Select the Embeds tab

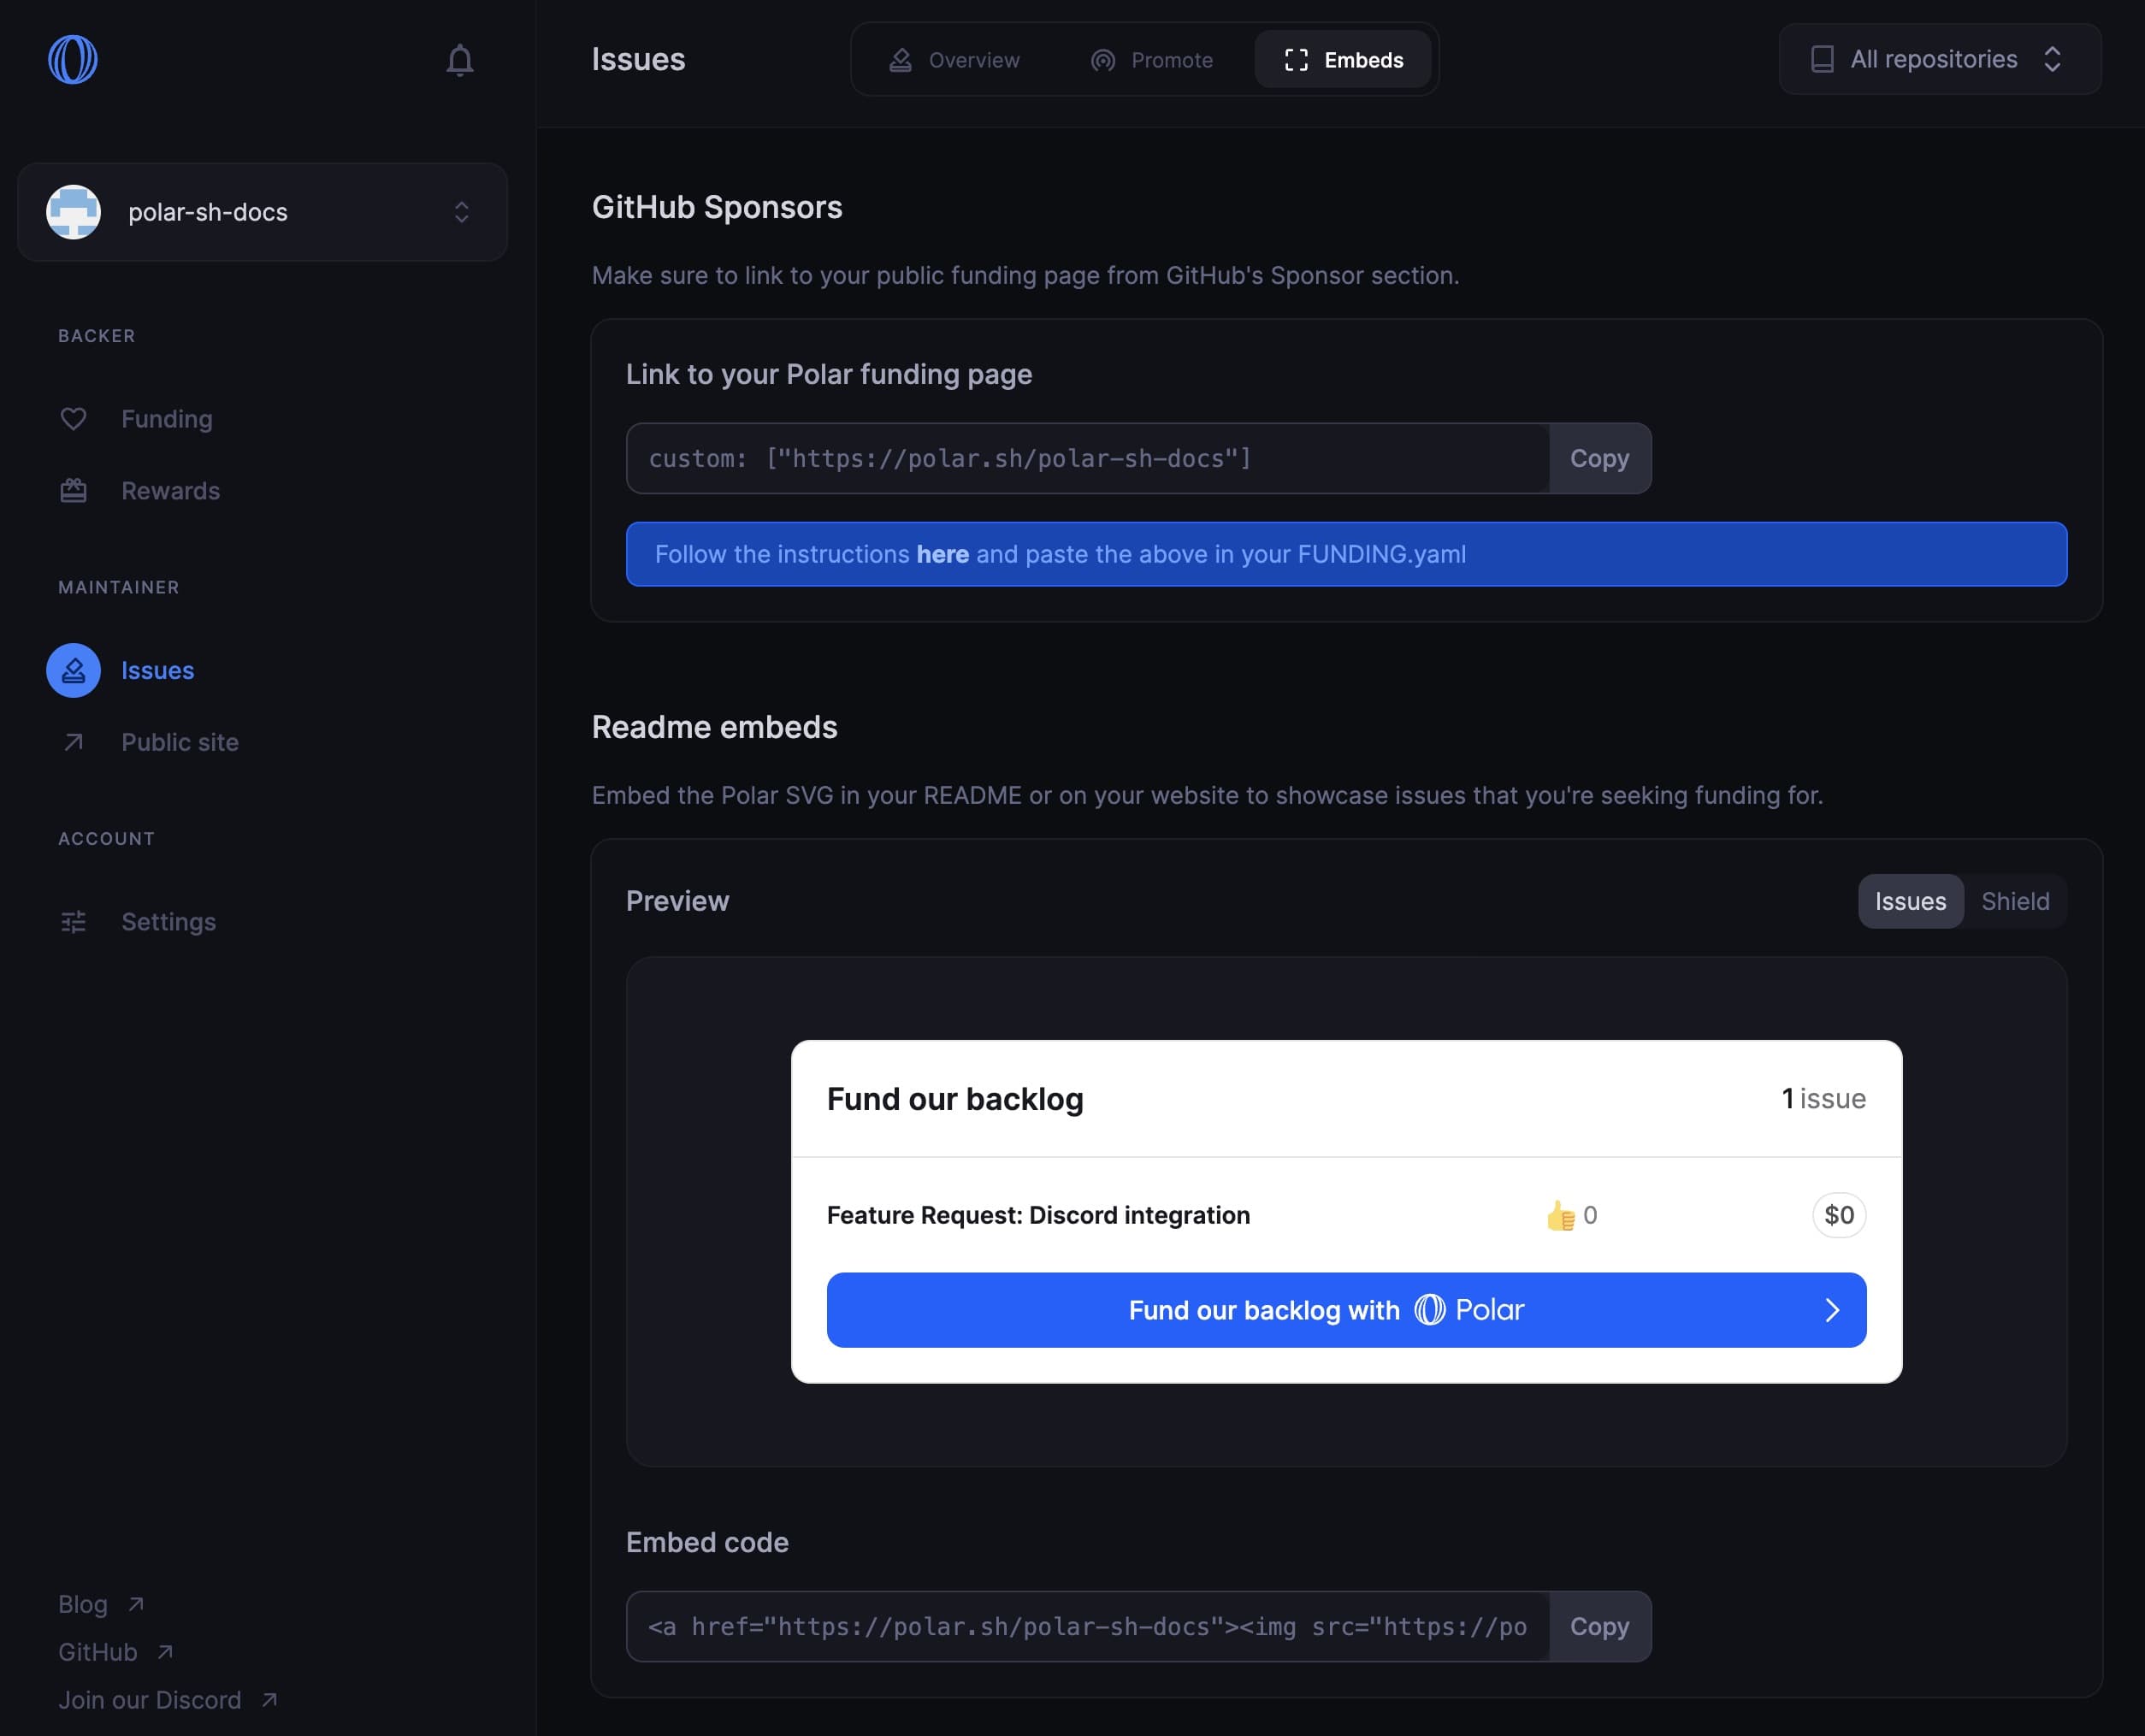tap(1343, 58)
